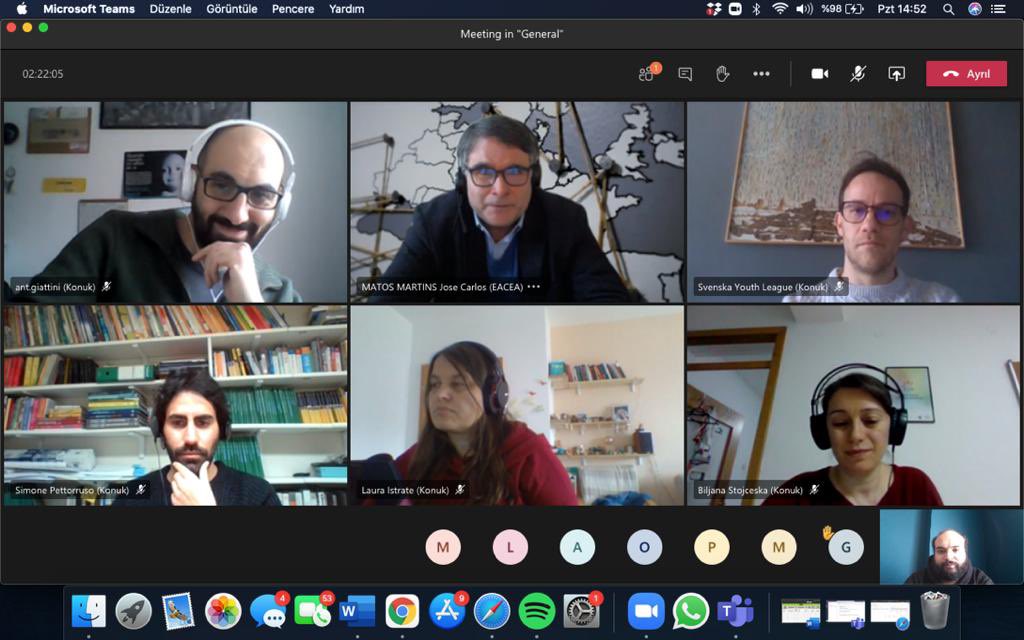Select Laura Istrate's video tile
Screen dimensions: 1024x640
coord(517,405)
